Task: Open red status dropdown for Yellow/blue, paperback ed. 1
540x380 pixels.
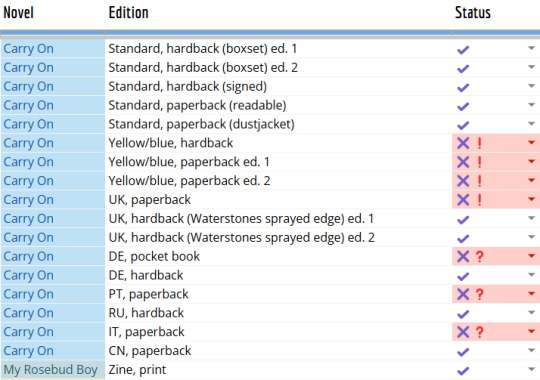Action: pyautogui.click(x=531, y=161)
